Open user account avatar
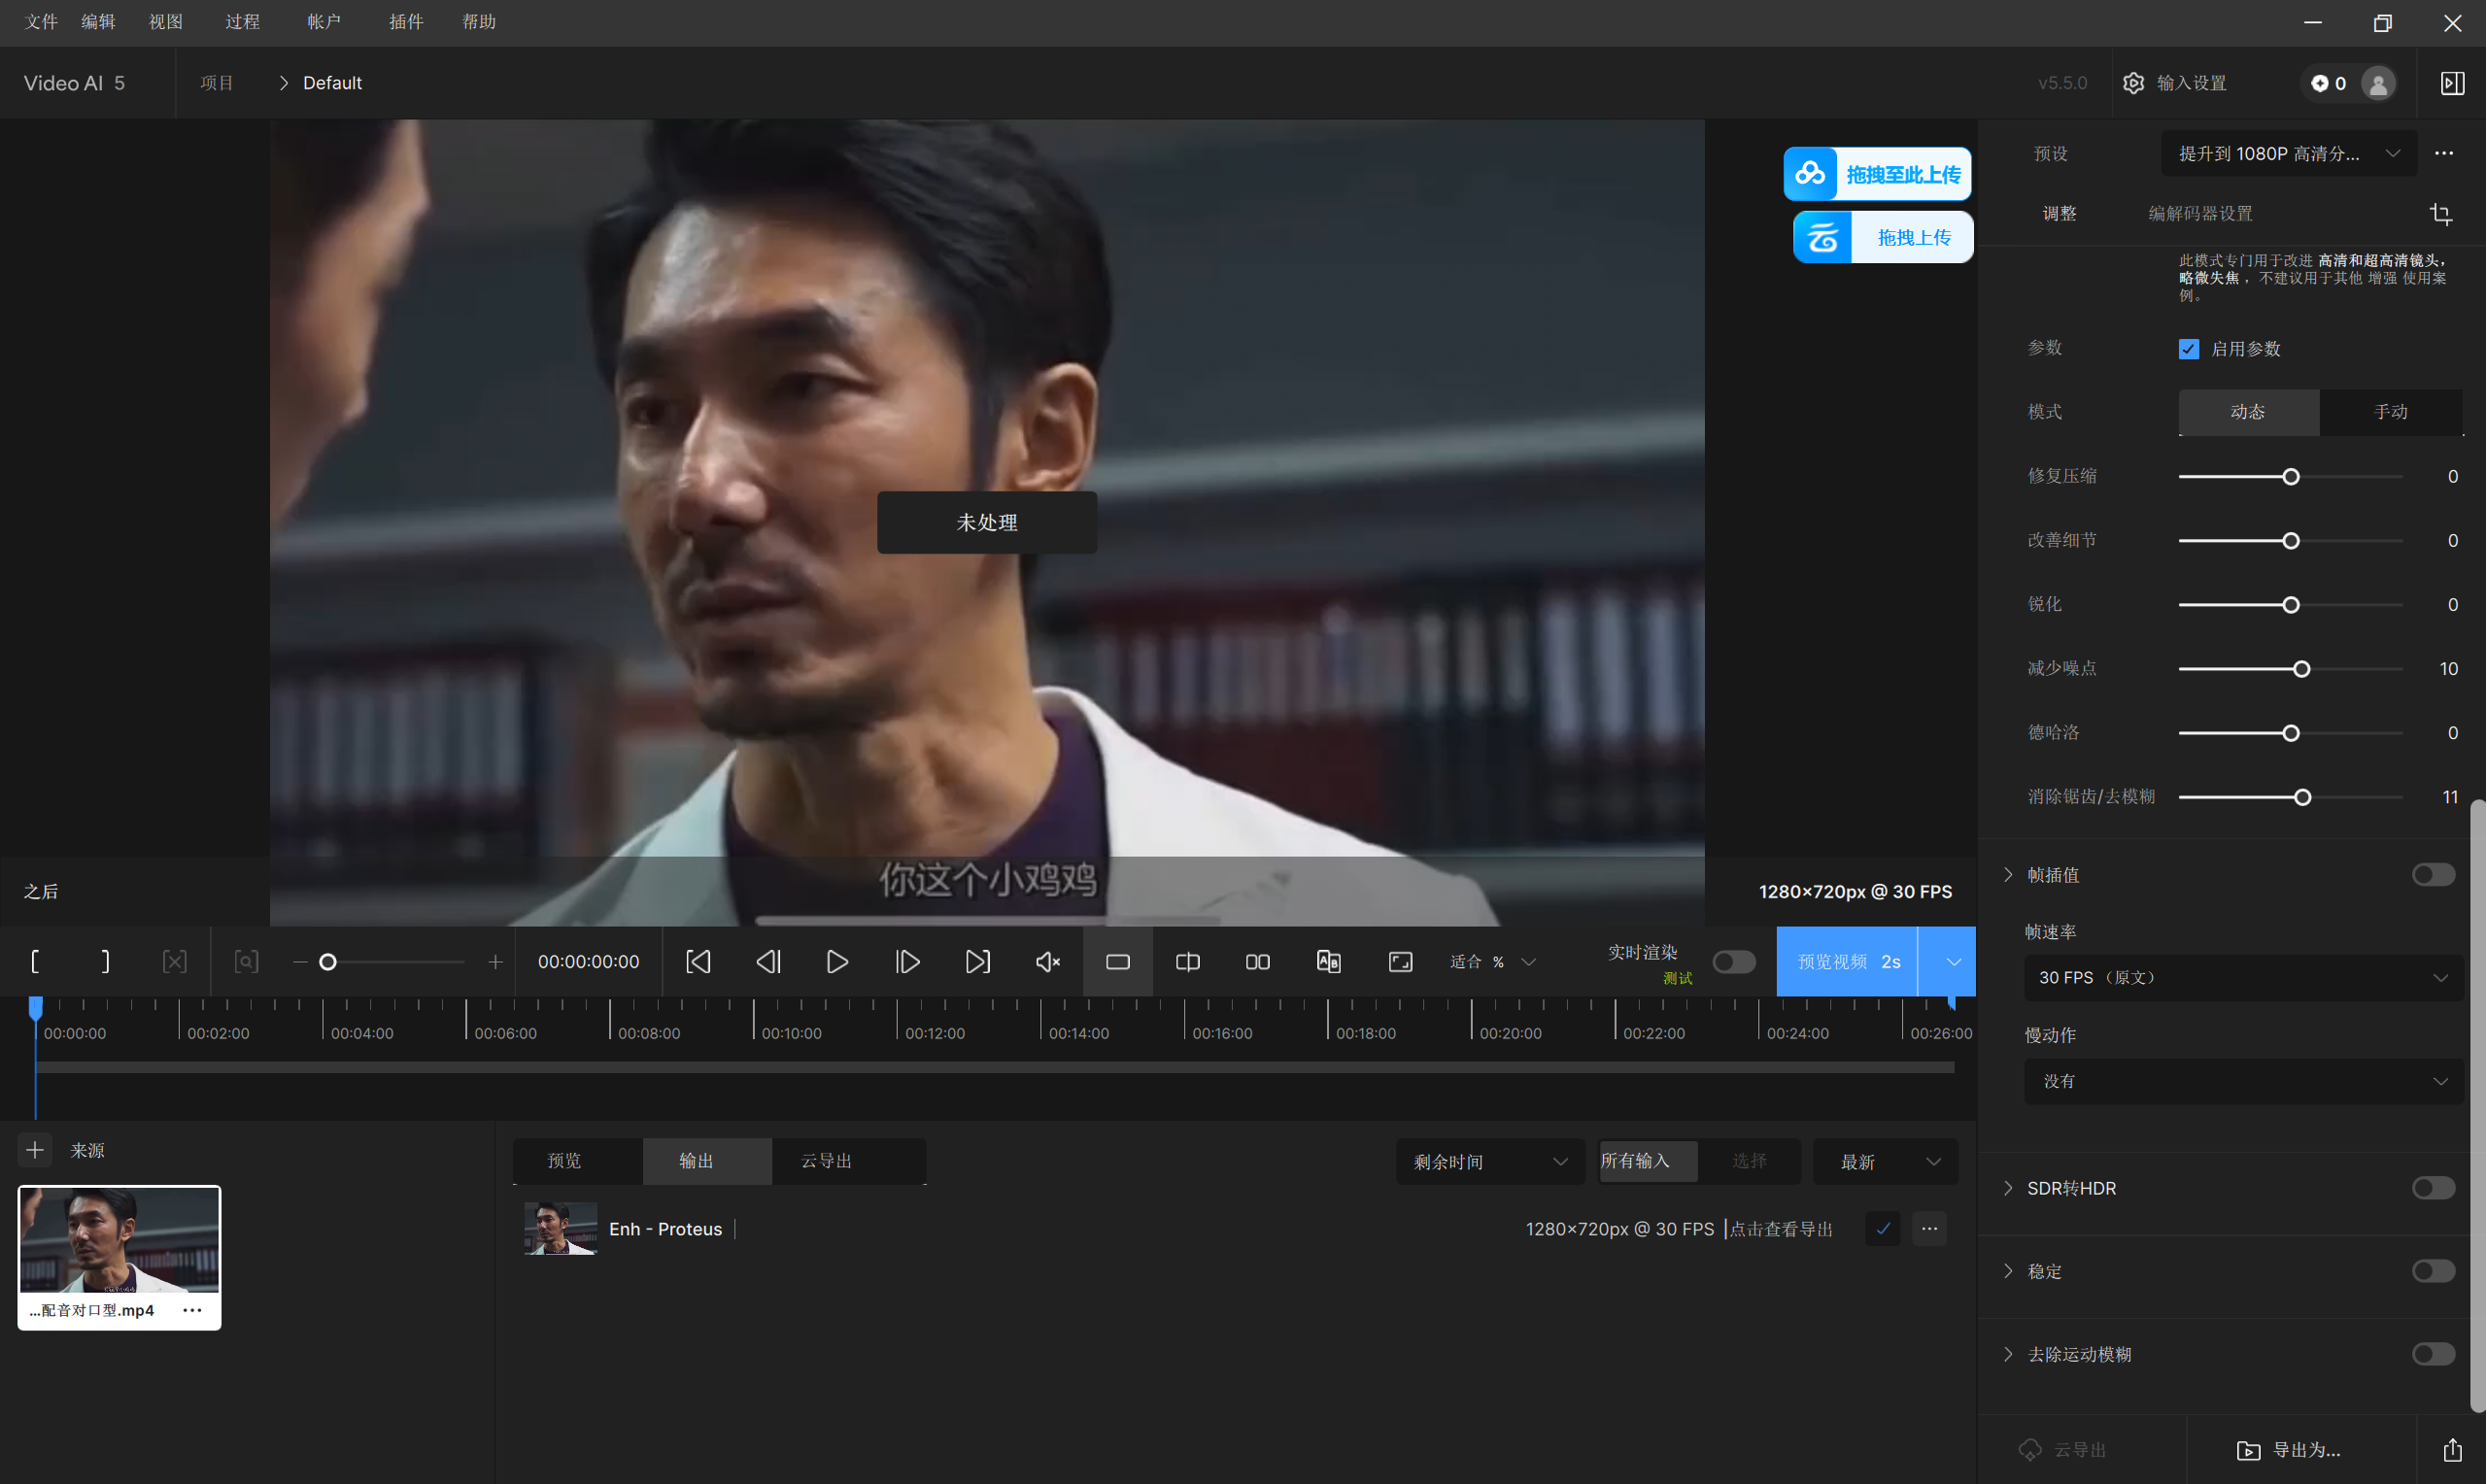Viewport: 2486px width, 1484px height. click(x=2378, y=83)
